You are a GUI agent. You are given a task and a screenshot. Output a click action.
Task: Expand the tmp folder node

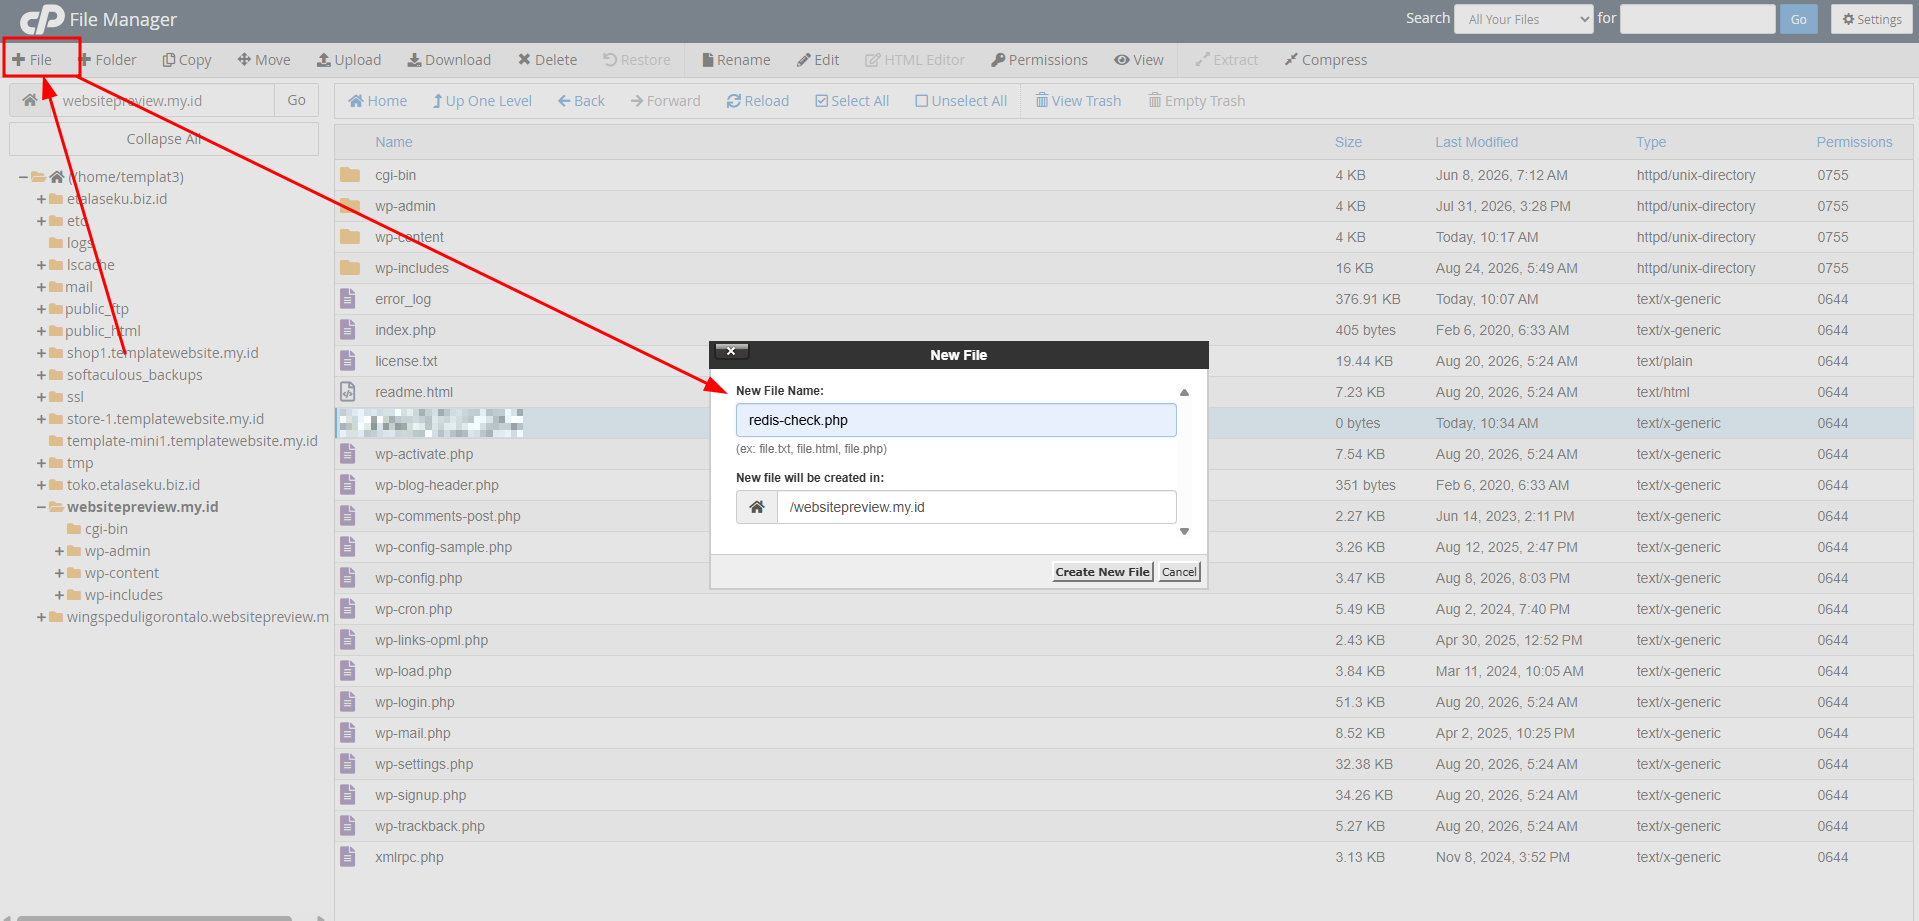tap(41, 463)
